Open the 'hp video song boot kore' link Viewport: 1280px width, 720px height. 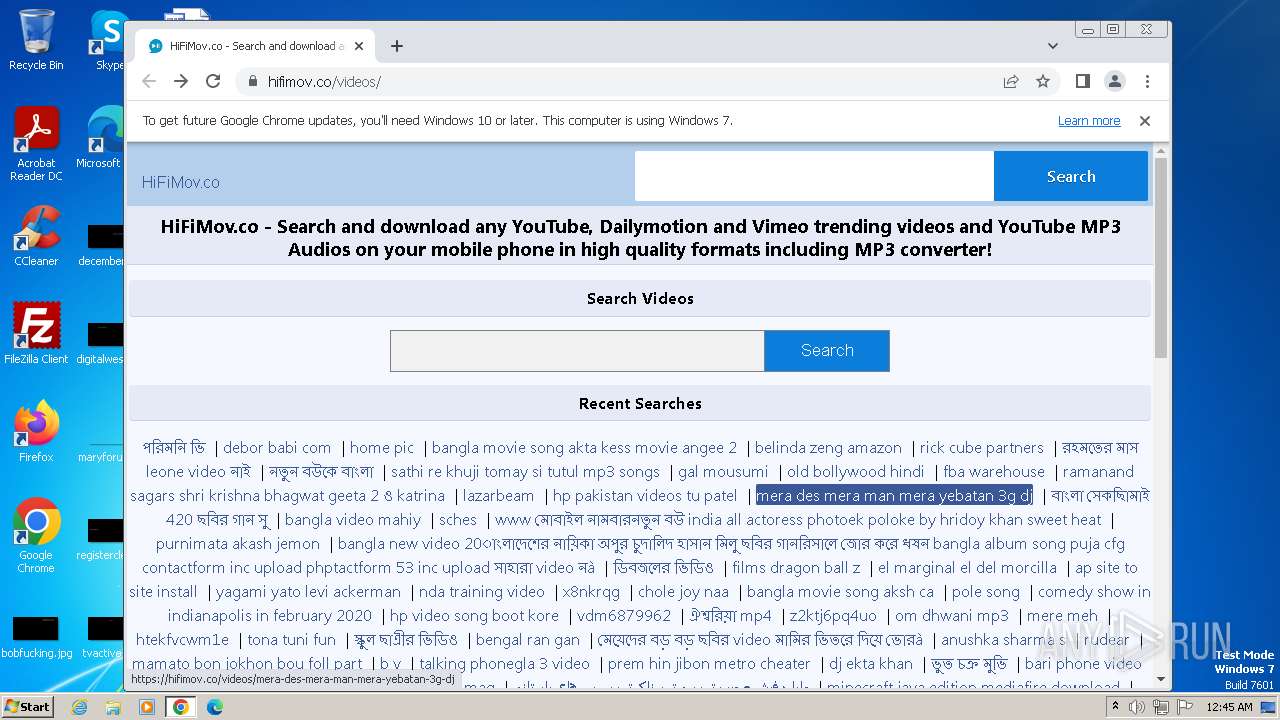474,616
